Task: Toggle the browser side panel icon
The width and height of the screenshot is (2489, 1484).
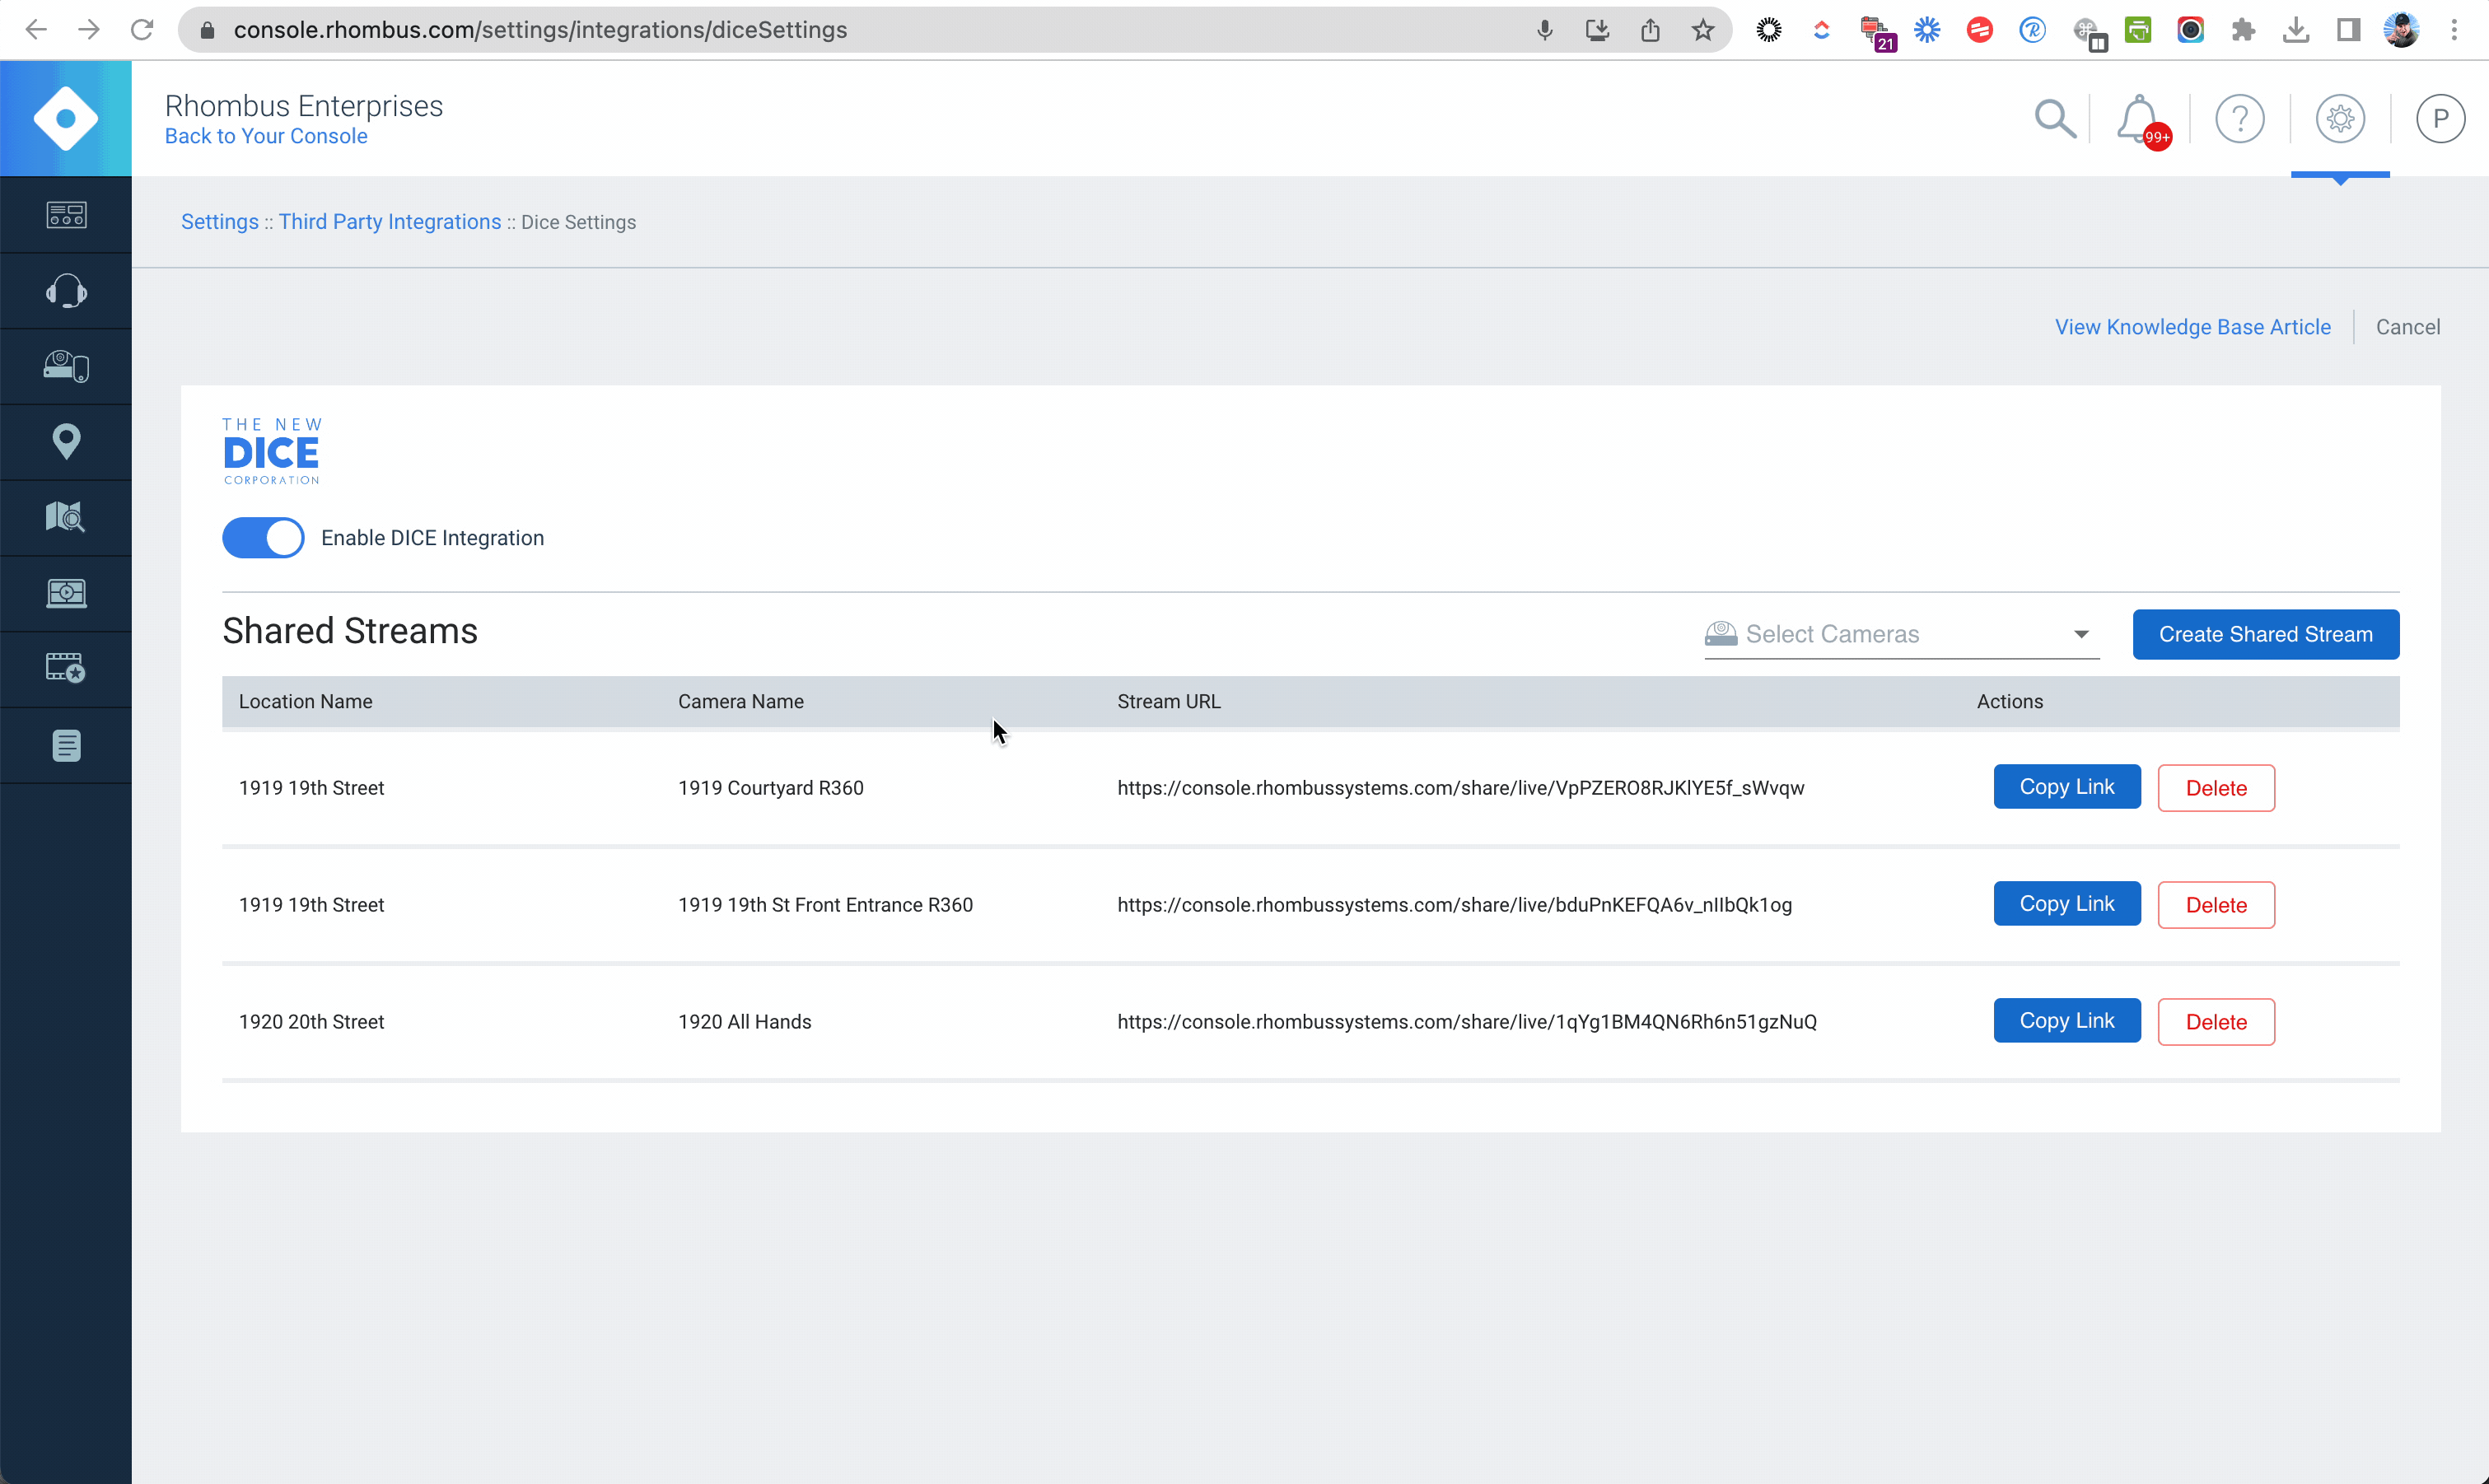Action: tap(2348, 30)
